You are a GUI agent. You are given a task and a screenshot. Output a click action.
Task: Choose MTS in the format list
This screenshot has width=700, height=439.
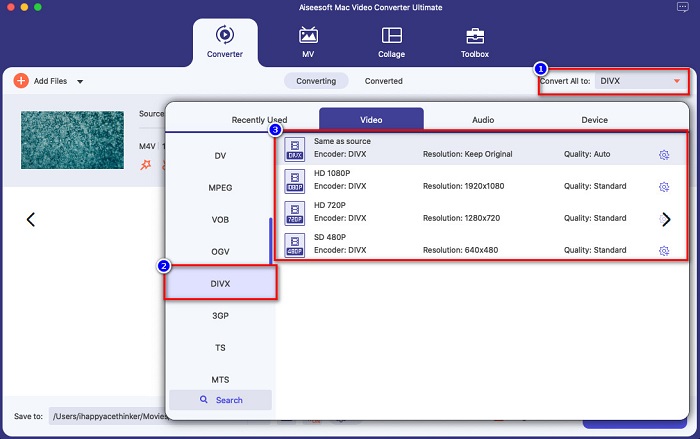pyautogui.click(x=220, y=380)
